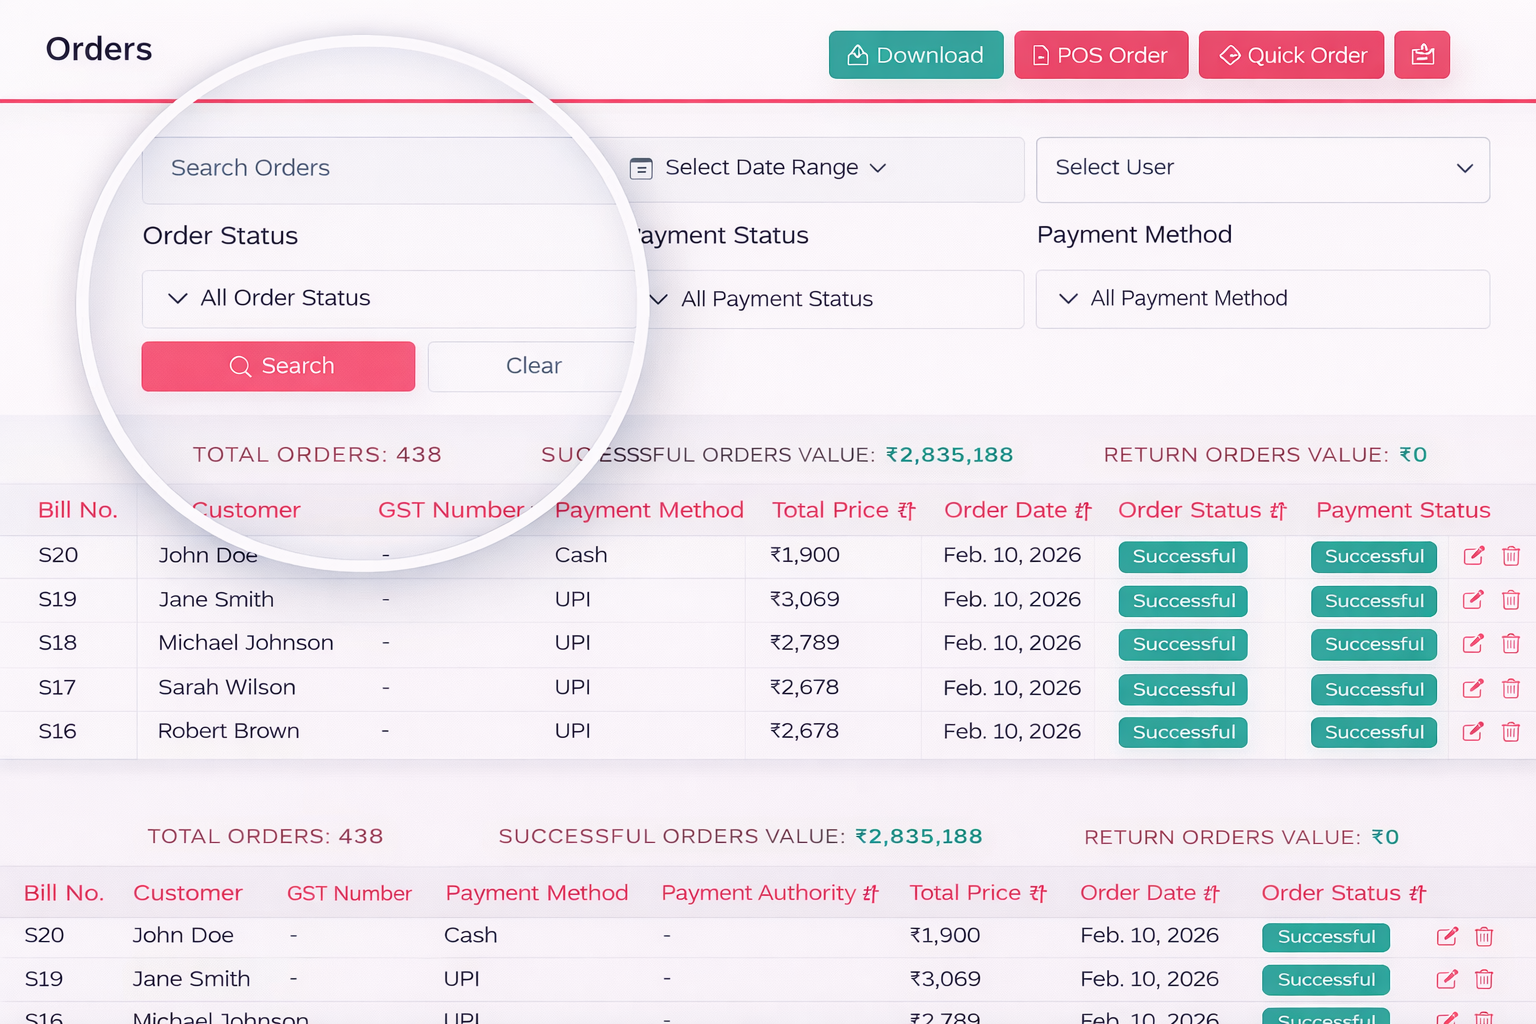Open the Select User dropdown
The height and width of the screenshot is (1024, 1536).
[1262, 169]
